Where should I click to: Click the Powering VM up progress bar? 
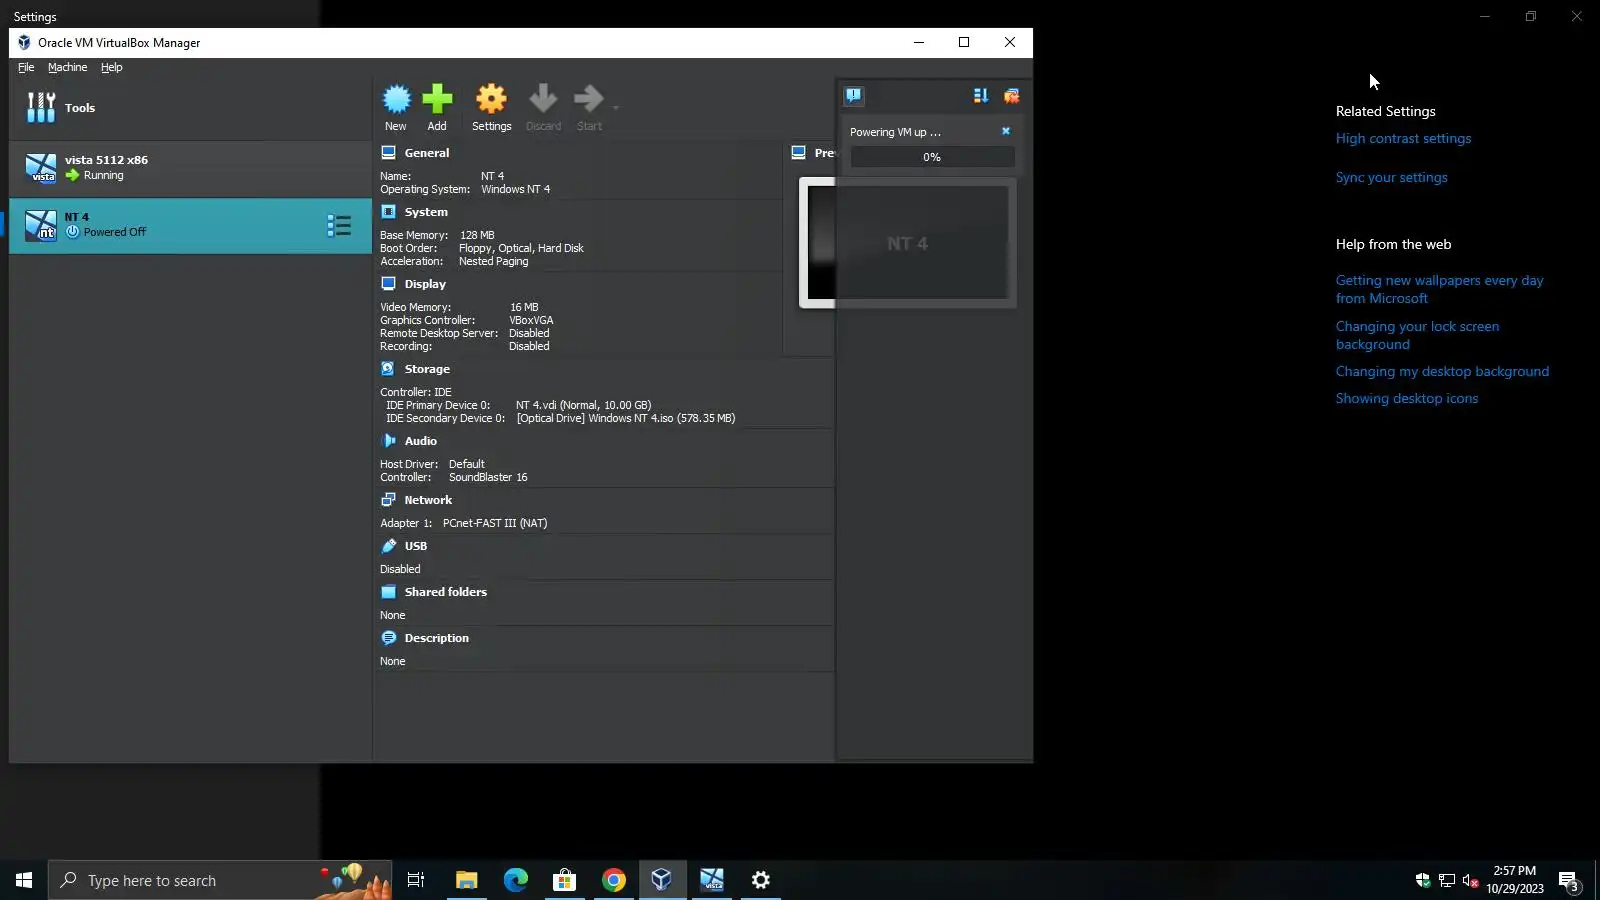tap(932, 157)
